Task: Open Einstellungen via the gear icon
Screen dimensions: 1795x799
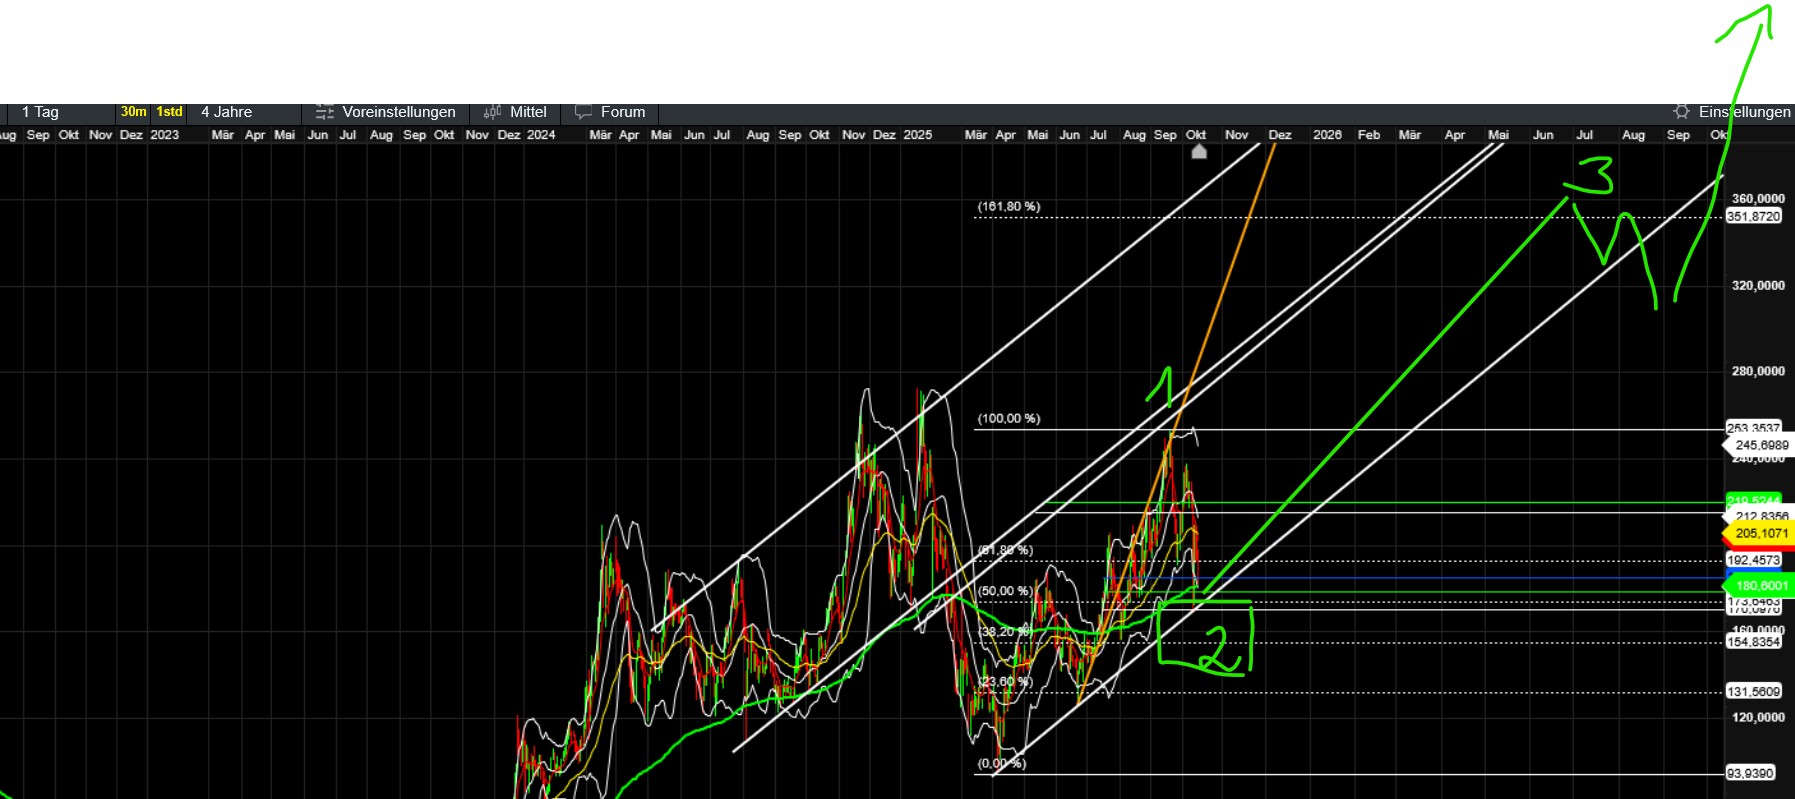Action: coord(1681,112)
